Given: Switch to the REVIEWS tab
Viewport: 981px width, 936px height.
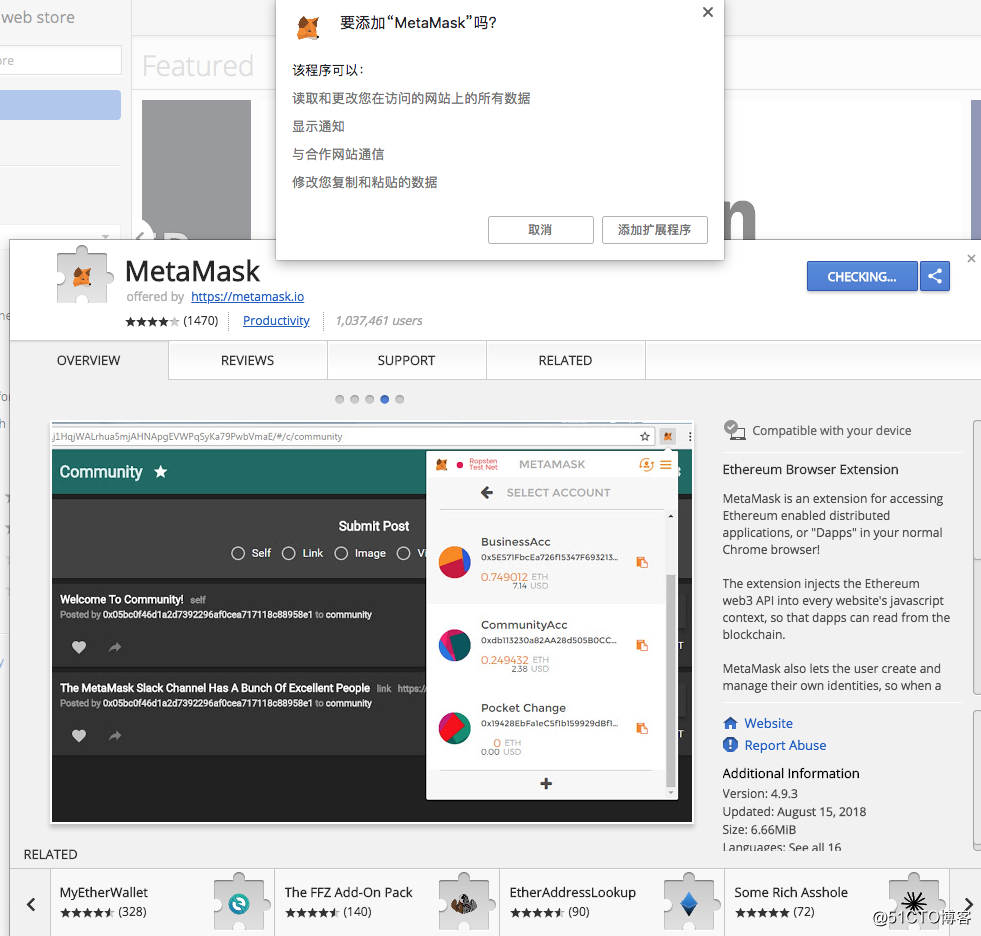Looking at the screenshot, I should [x=247, y=360].
